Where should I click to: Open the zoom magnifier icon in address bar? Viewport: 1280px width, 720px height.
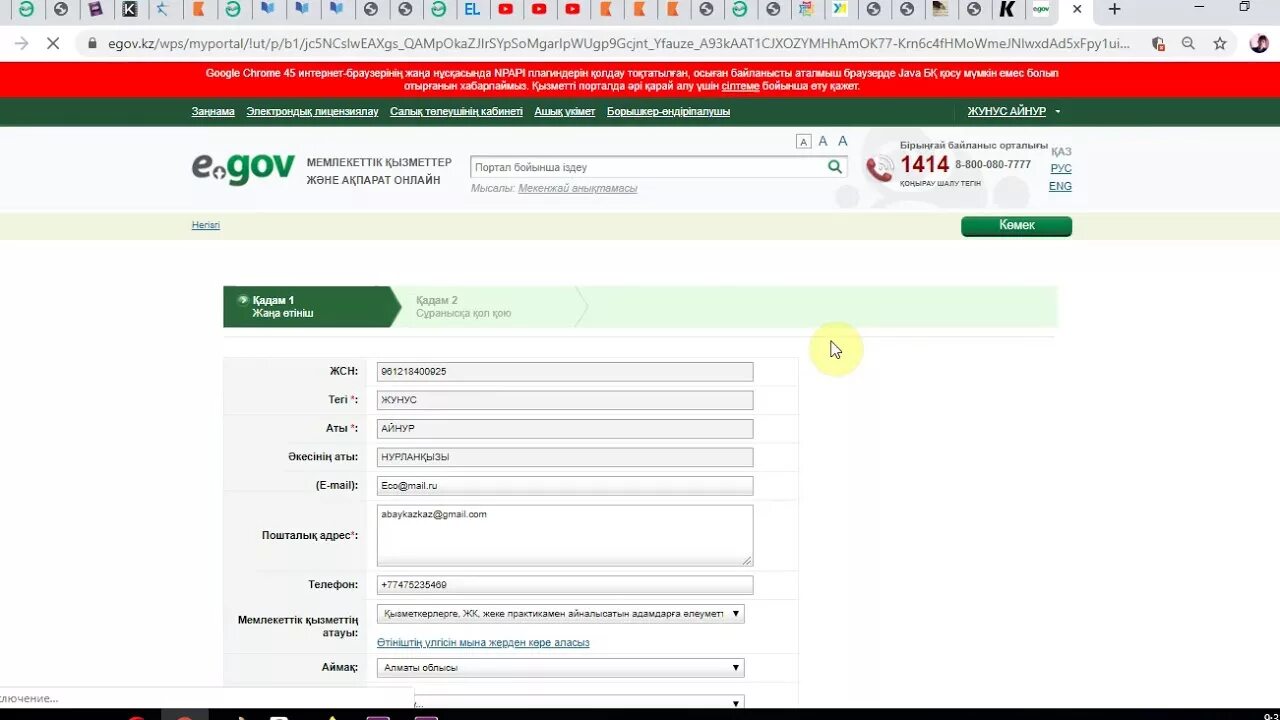[1188, 44]
